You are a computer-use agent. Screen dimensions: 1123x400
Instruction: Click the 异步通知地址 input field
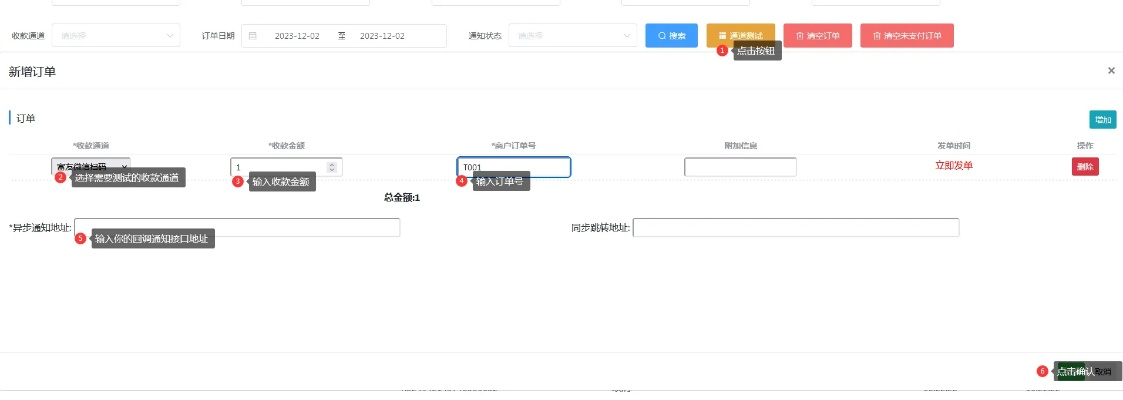[237, 228]
